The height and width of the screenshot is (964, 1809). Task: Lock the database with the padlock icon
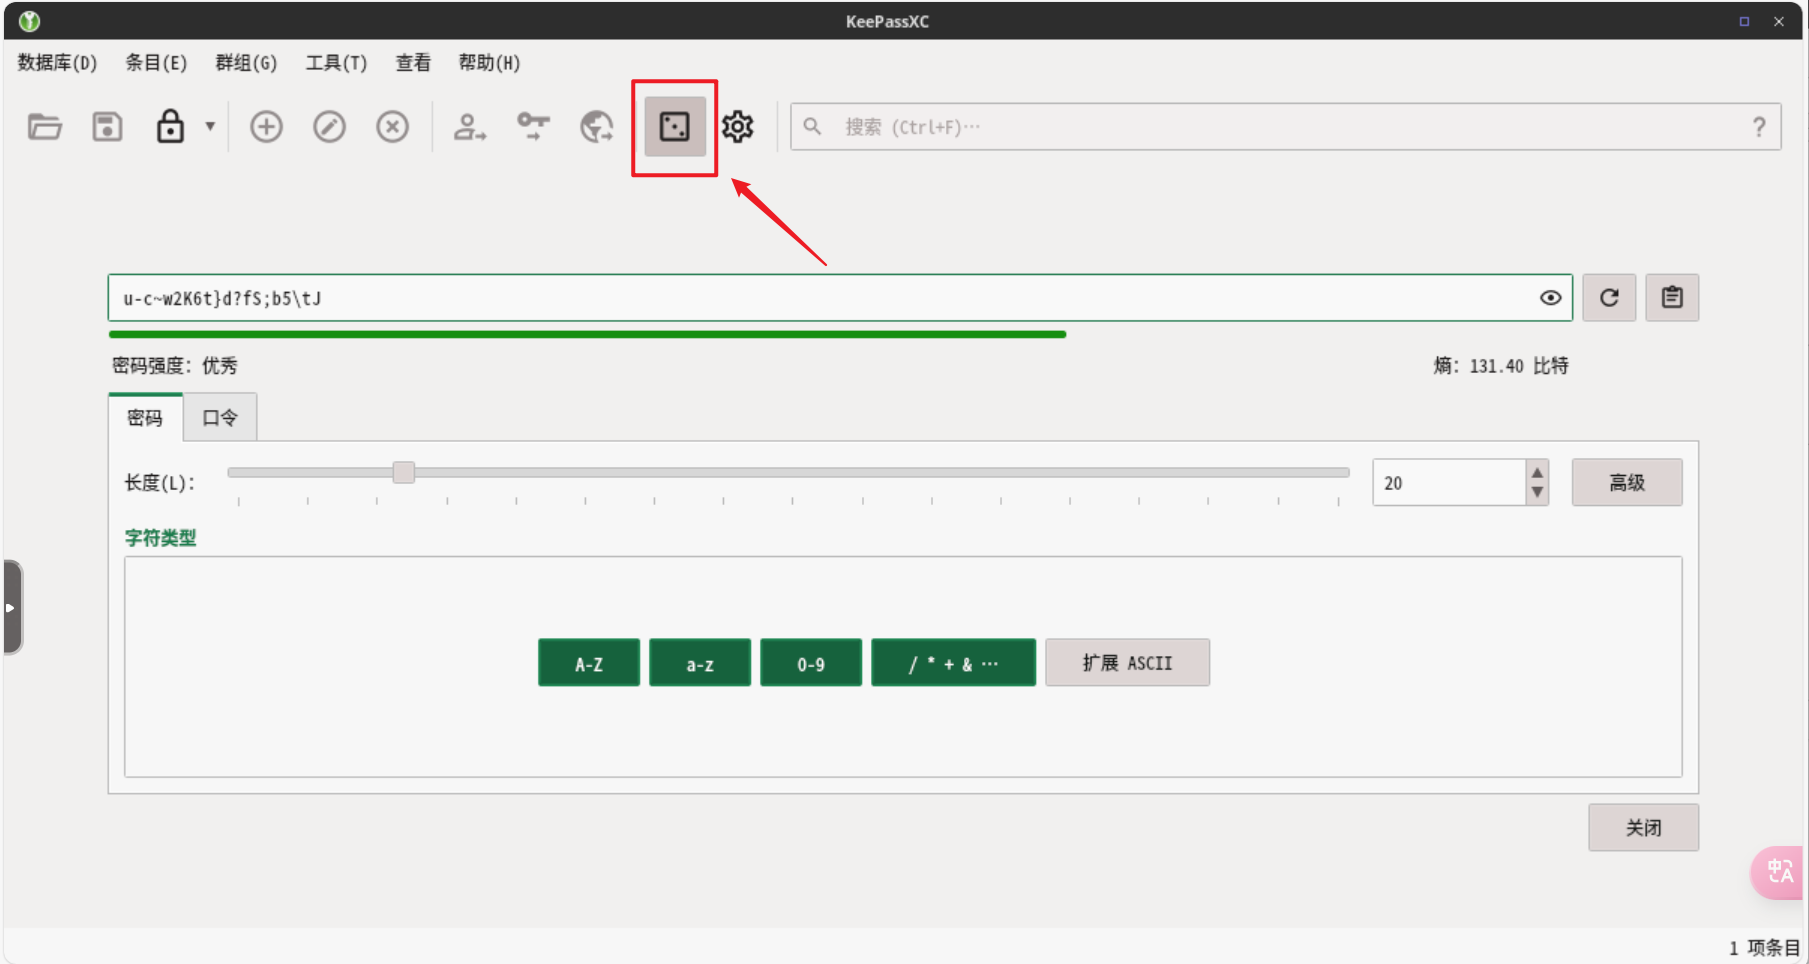tap(170, 127)
